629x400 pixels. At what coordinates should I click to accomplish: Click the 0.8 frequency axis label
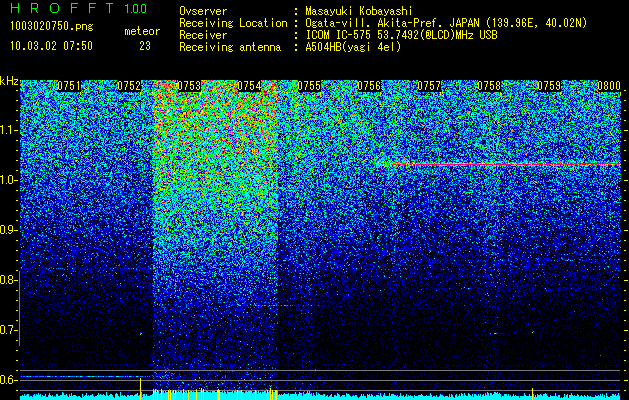click(x=8, y=280)
